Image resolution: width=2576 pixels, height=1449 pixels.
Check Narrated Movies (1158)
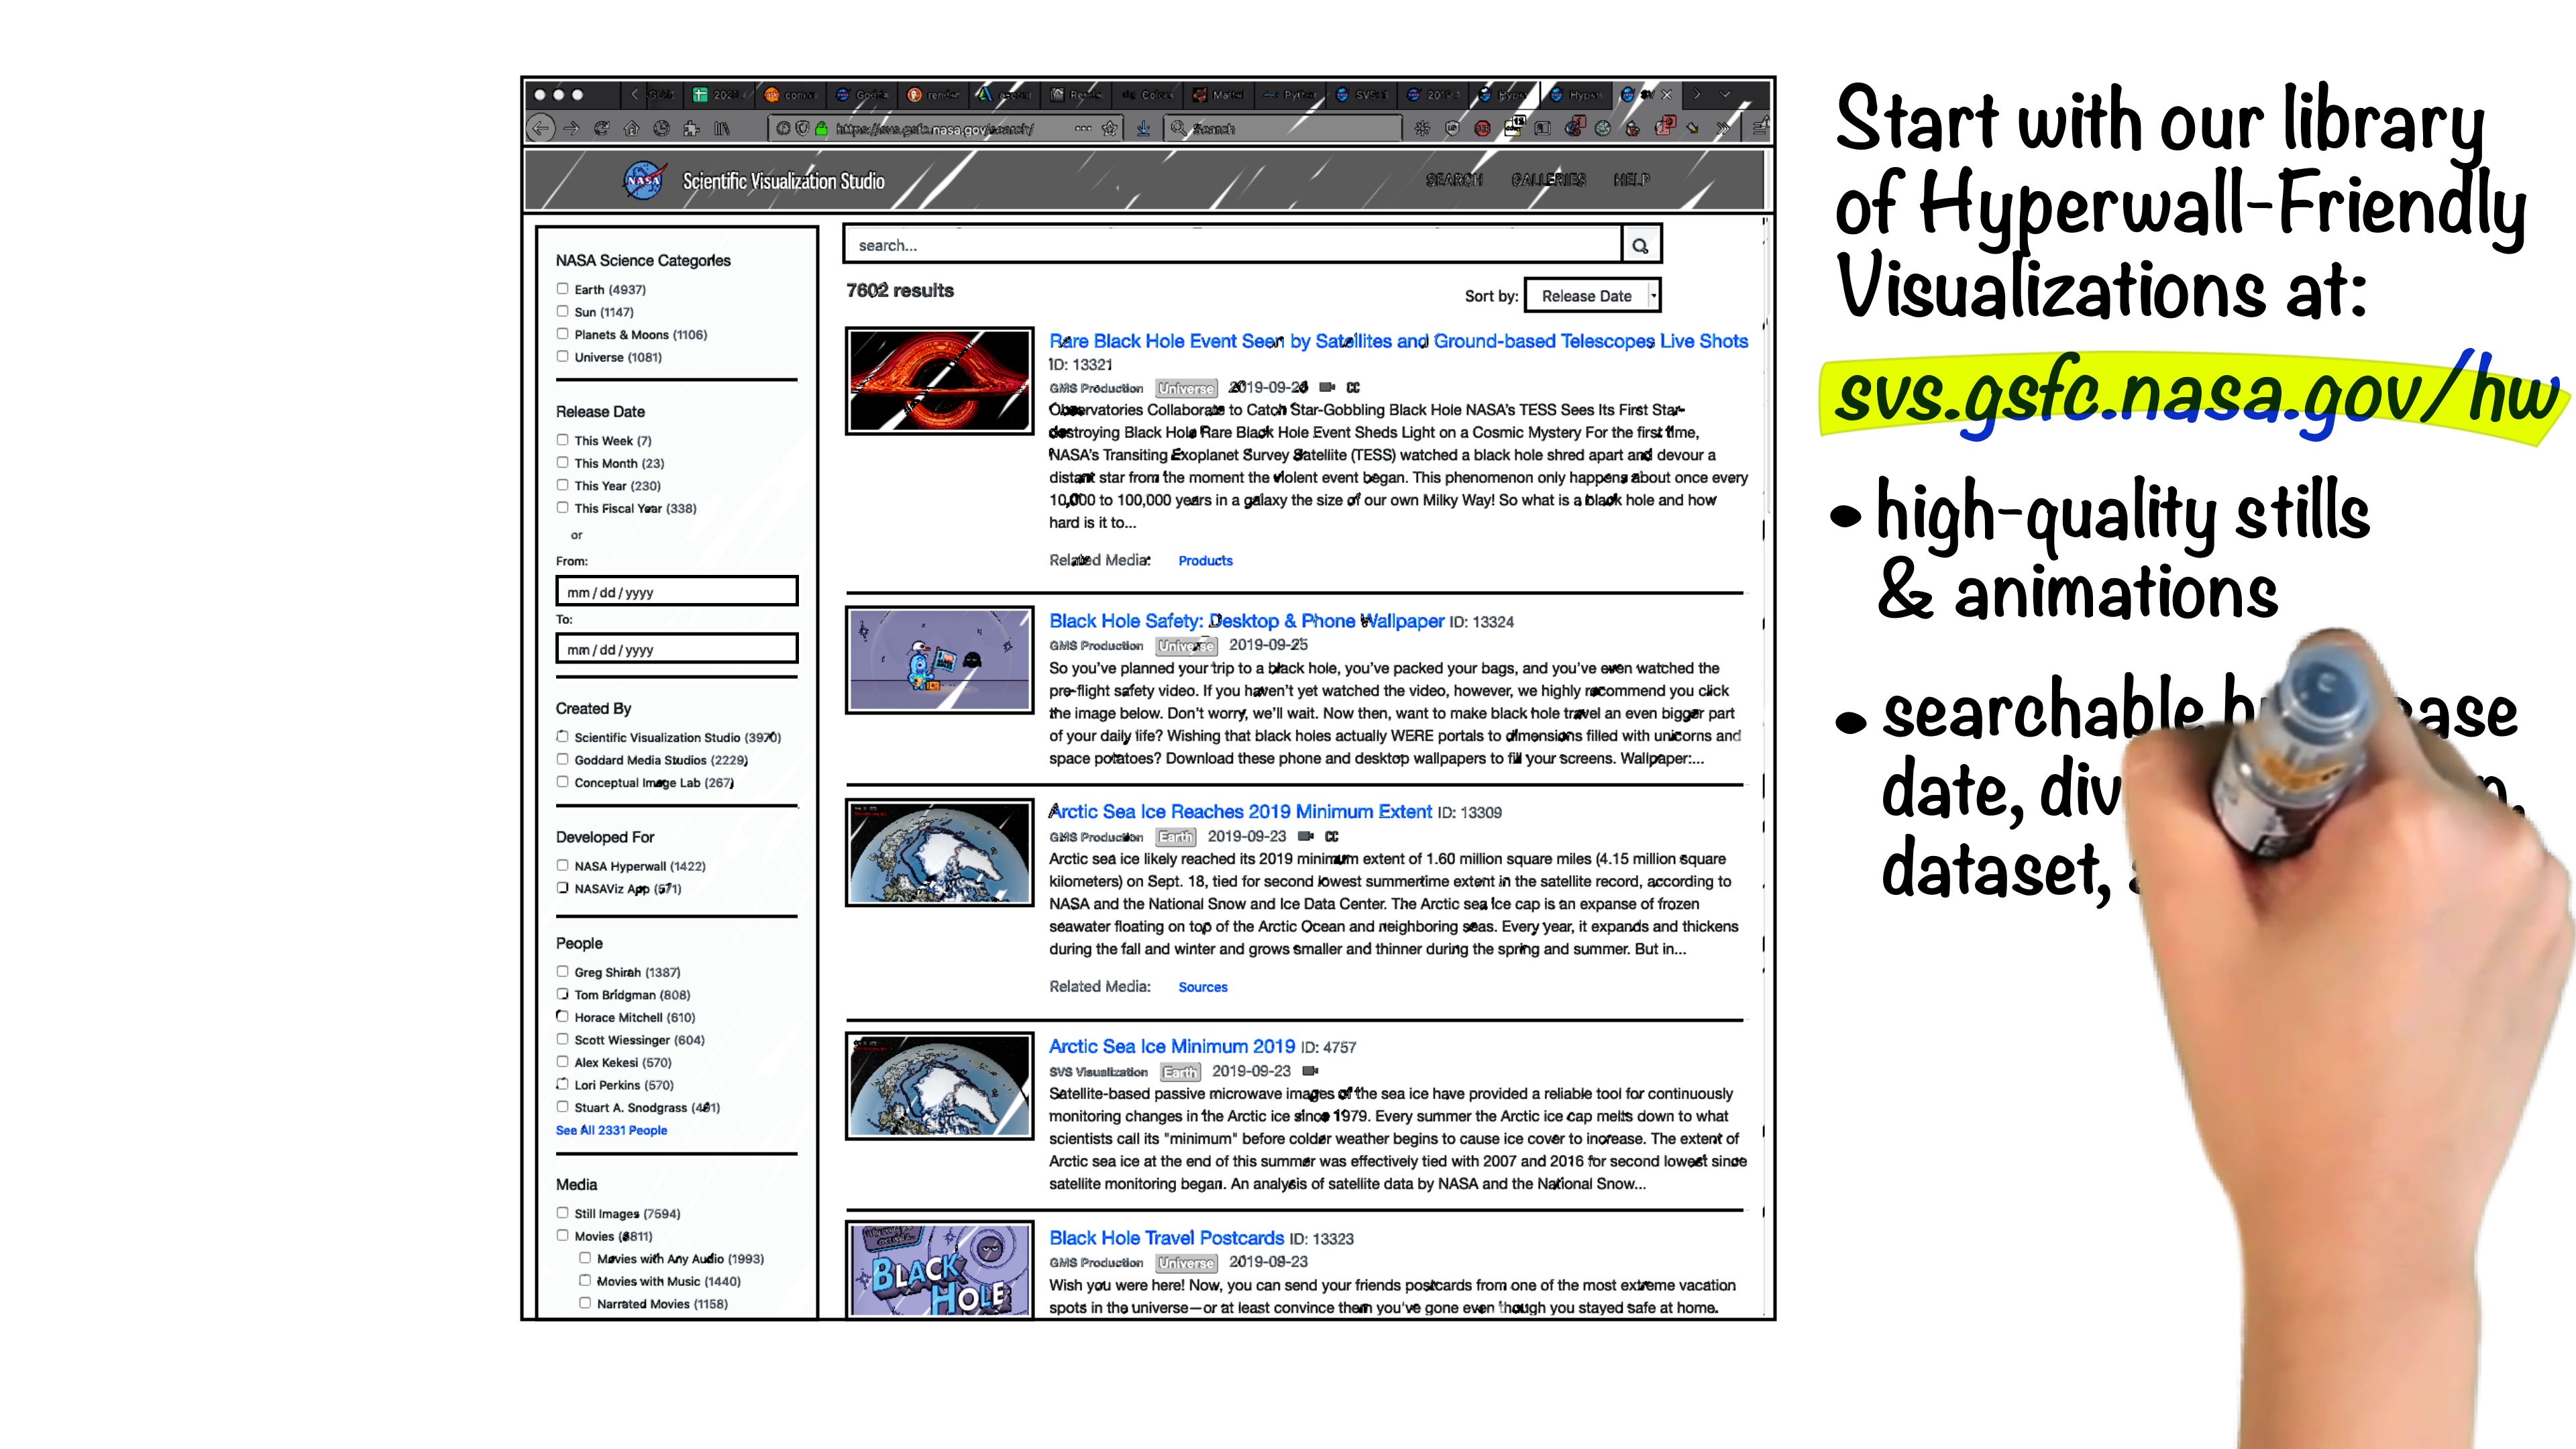[585, 1303]
